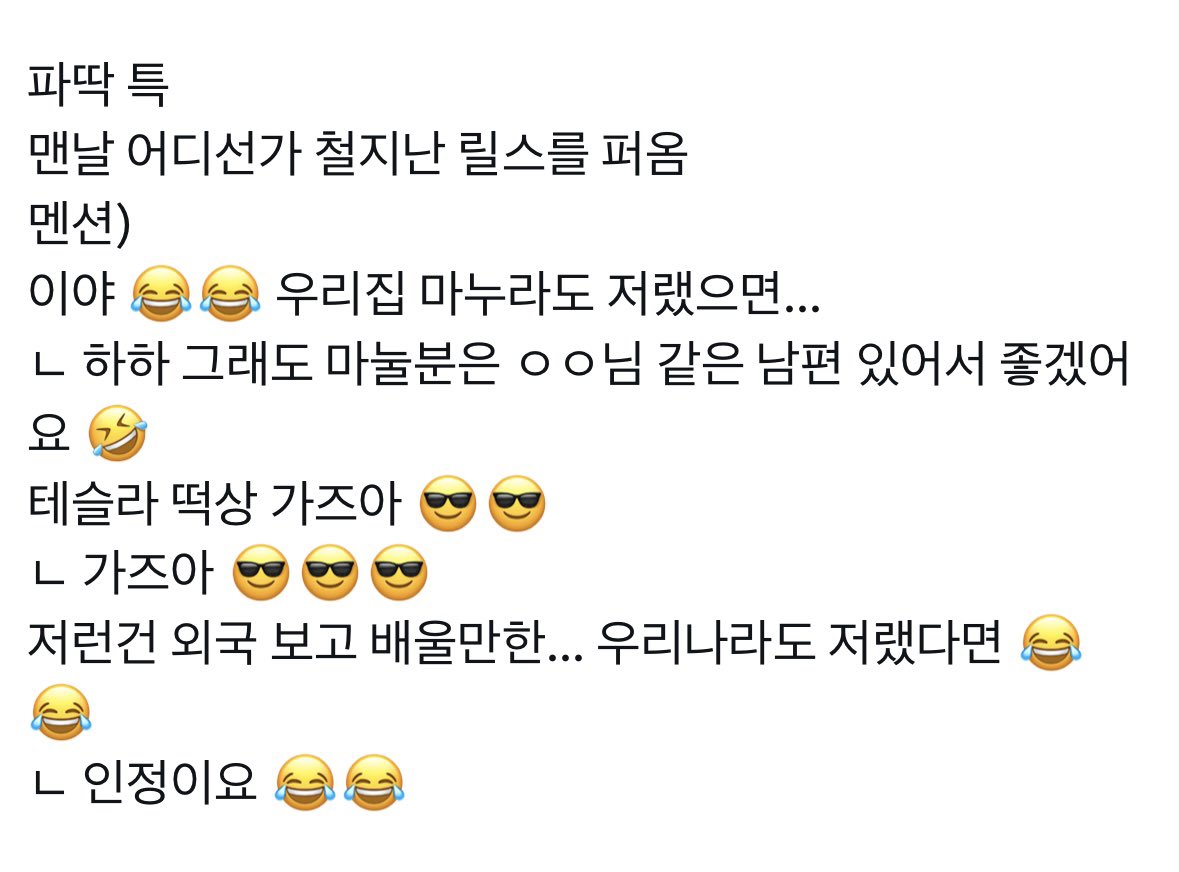1179x872 pixels.
Task: Click first laughing emoji after 인정이요
Action: click(x=305, y=782)
